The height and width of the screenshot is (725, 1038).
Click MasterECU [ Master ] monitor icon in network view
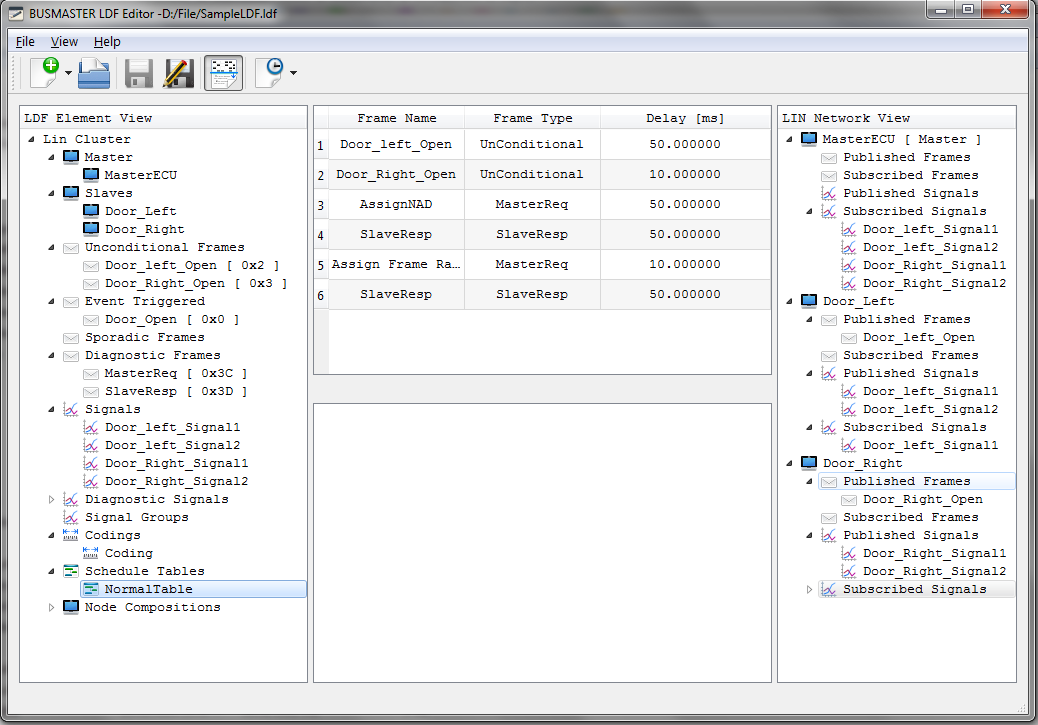click(x=809, y=138)
